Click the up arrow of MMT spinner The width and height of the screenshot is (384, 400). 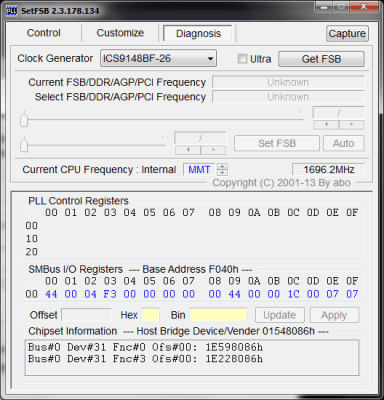[222, 166]
